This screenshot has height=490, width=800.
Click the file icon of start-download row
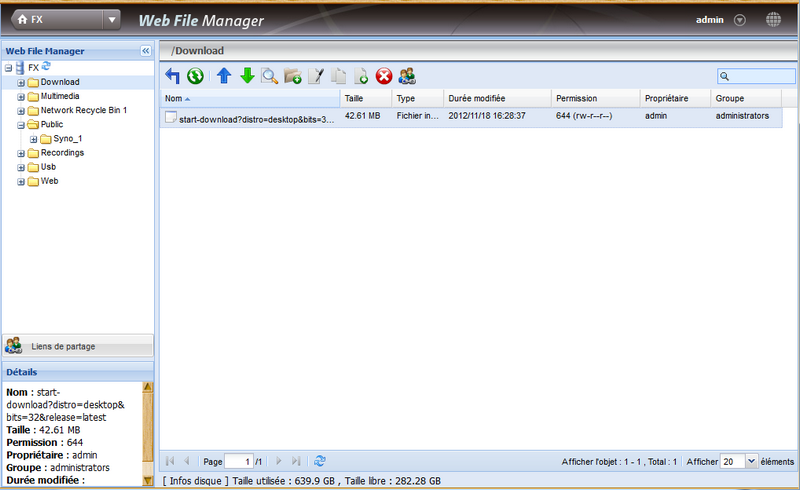click(x=170, y=117)
